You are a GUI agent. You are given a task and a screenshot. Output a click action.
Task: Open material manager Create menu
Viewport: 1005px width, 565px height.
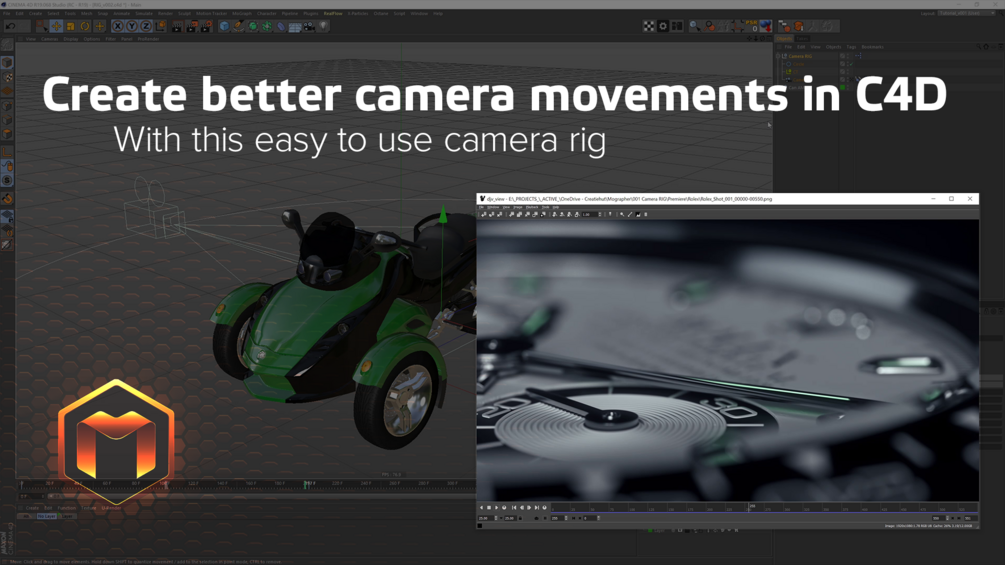(32, 508)
